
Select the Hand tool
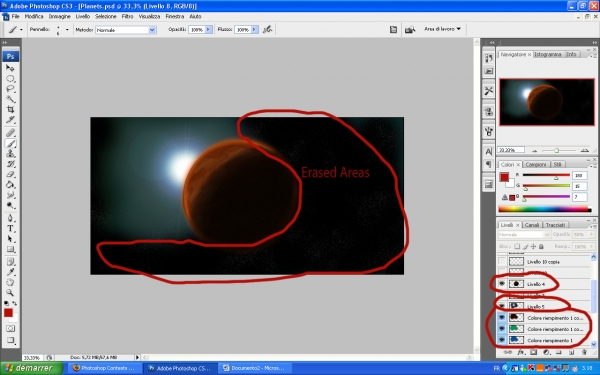10,283
